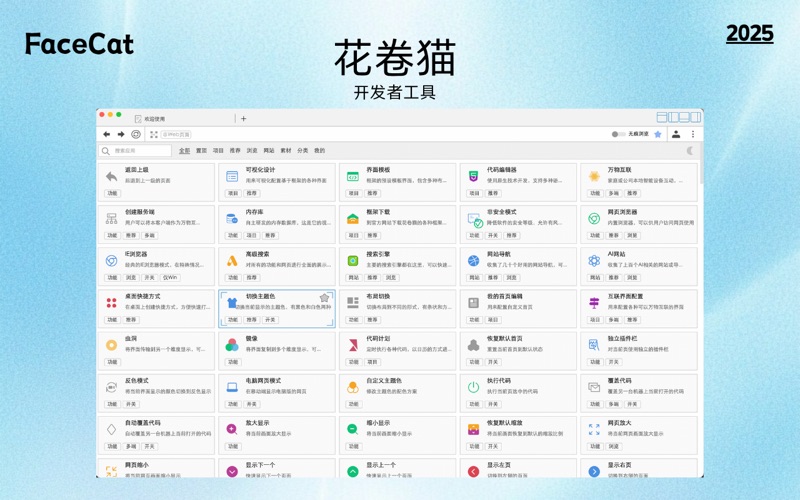The width and height of the screenshot is (800, 500).
Task: Switch to the 素材 filter tab
Action: (286, 151)
